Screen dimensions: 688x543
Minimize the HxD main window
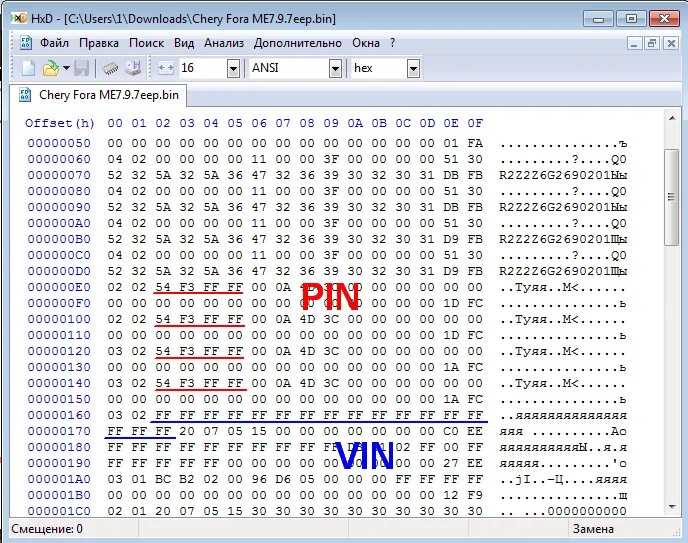click(598, 19)
